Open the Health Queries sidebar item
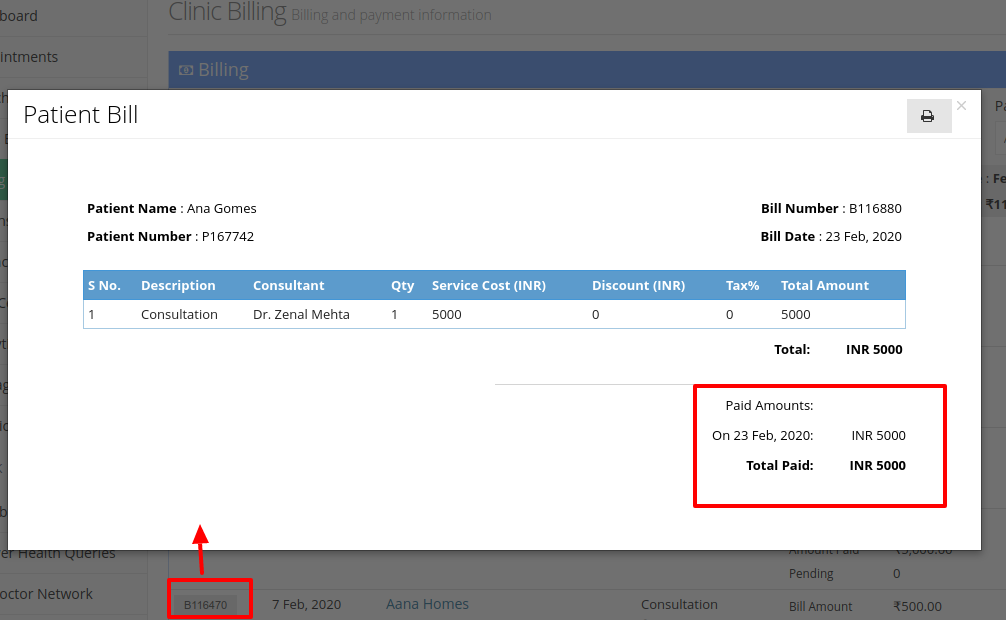 (58, 554)
